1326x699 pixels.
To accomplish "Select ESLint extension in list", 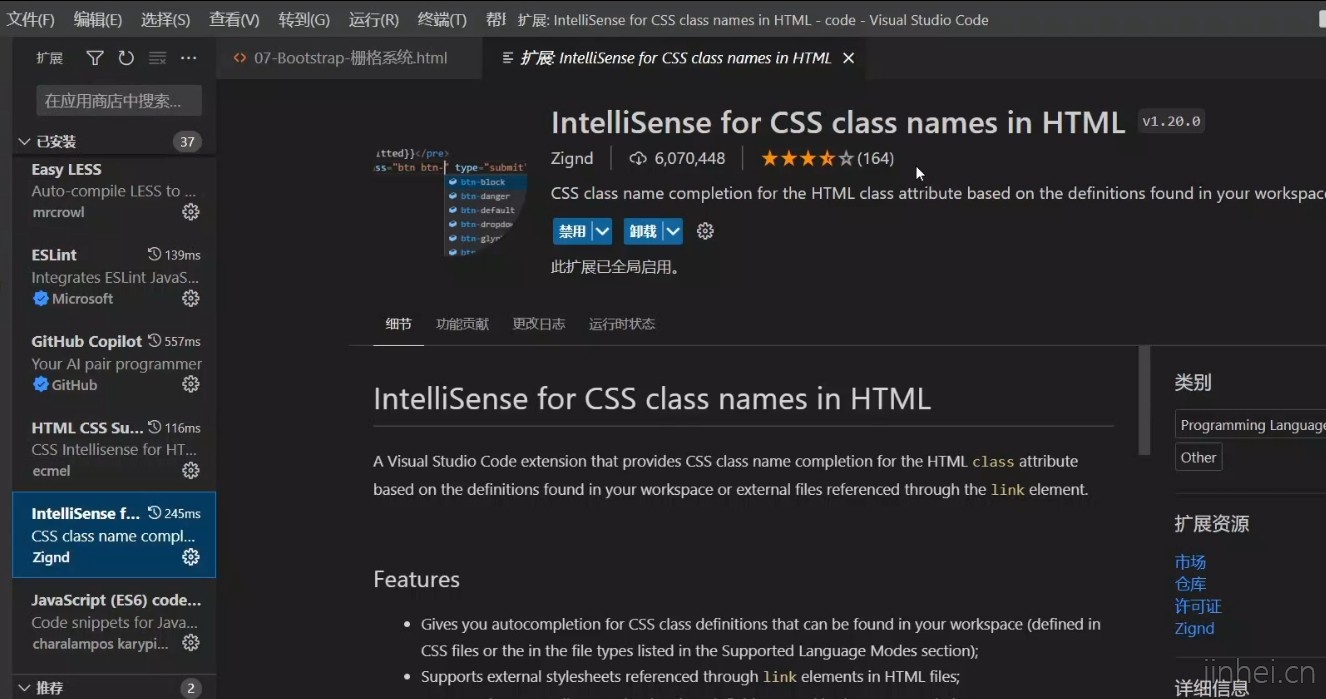I will point(114,276).
